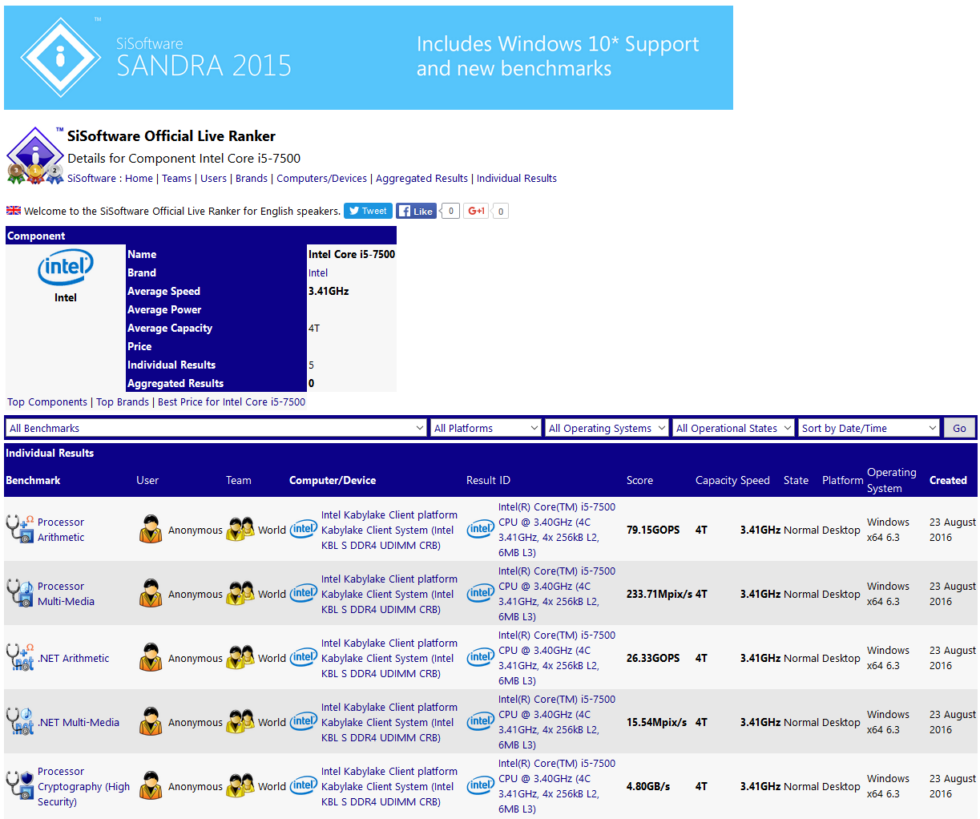The image size is (980, 819).
Task: Click Intel device logo in Processor Multi-Media row
Action: click(x=304, y=593)
